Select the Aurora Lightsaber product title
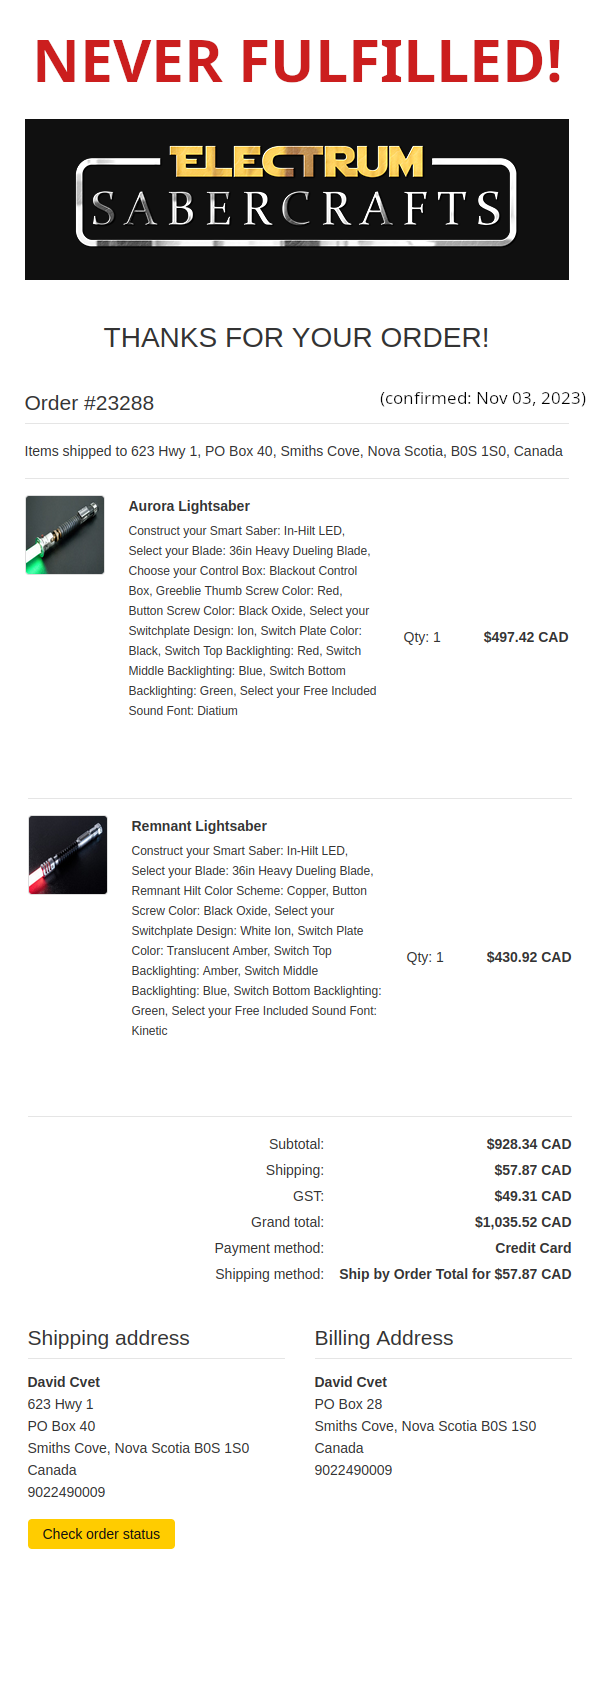Screen dimensions: 609x1694 click(189, 506)
